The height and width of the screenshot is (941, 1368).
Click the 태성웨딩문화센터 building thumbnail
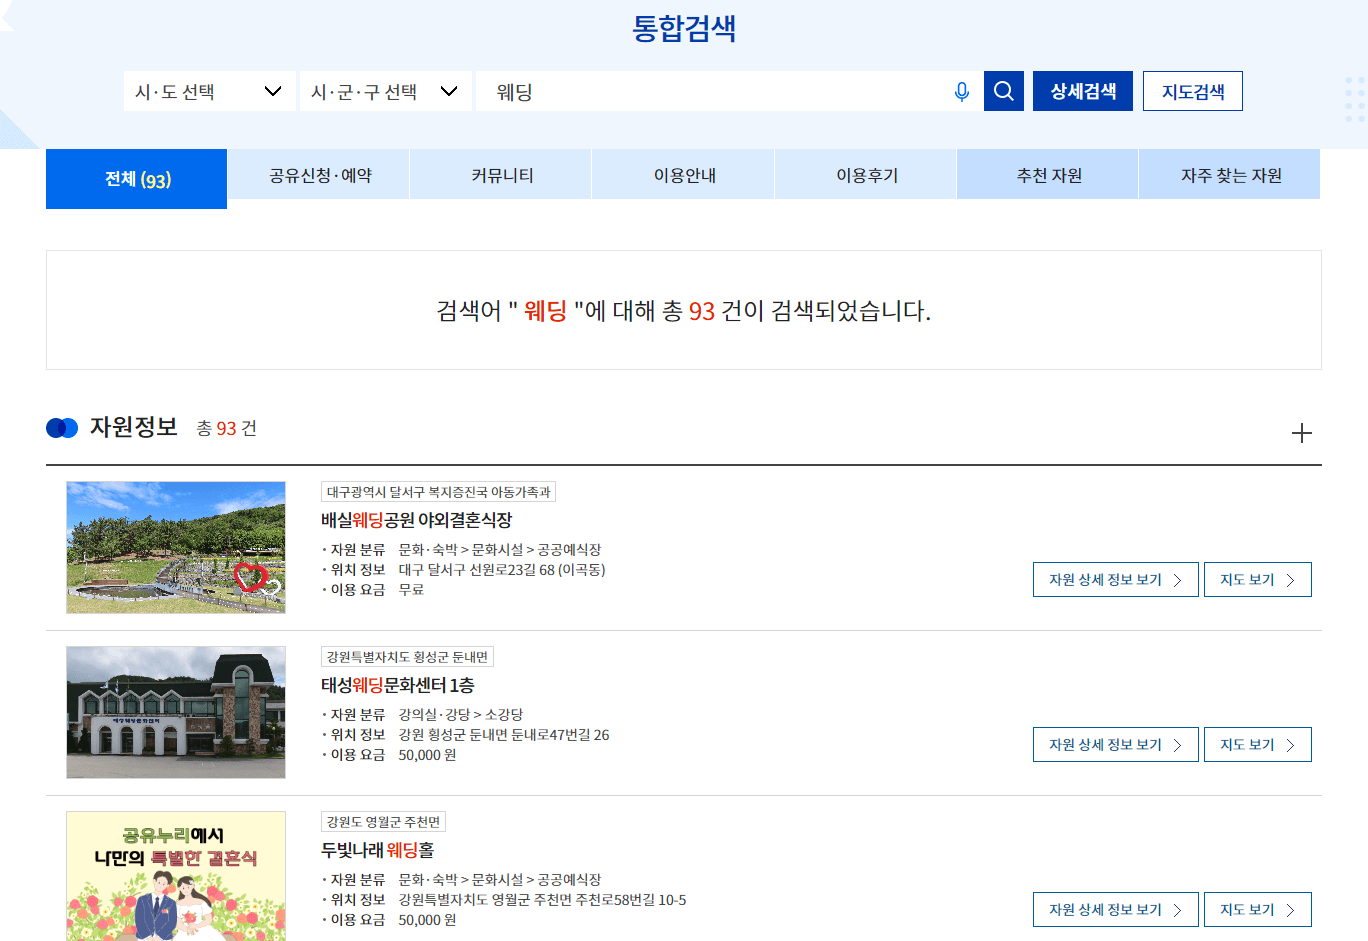pos(176,712)
